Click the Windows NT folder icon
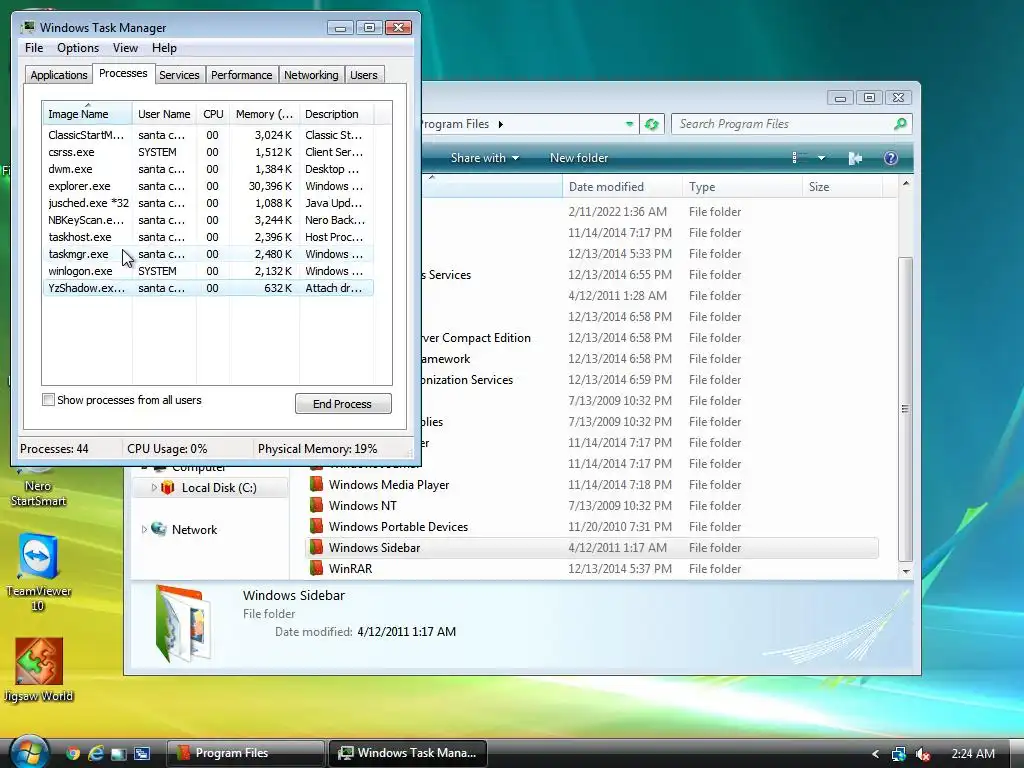This screenshot has width=1024, height=768. (x=317, y=505)
